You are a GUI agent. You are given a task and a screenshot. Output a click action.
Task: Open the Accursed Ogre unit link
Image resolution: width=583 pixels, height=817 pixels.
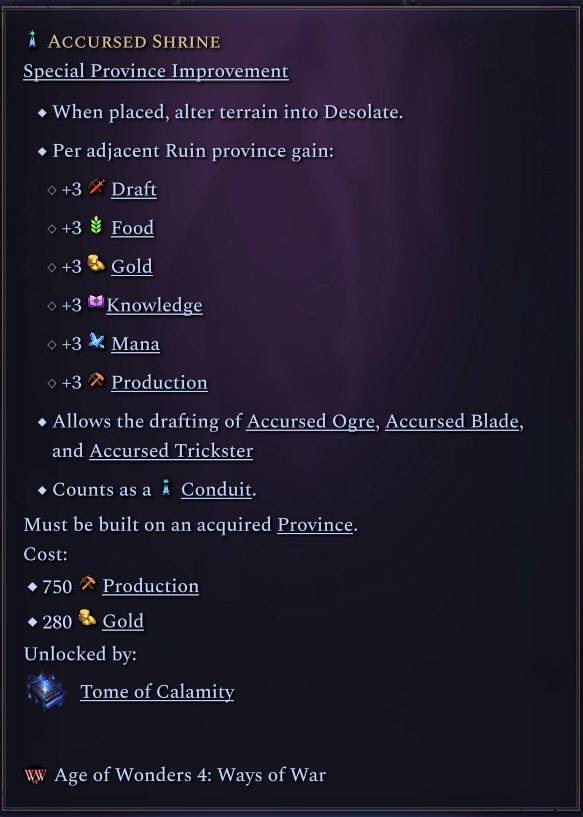[x=311, y=422]
